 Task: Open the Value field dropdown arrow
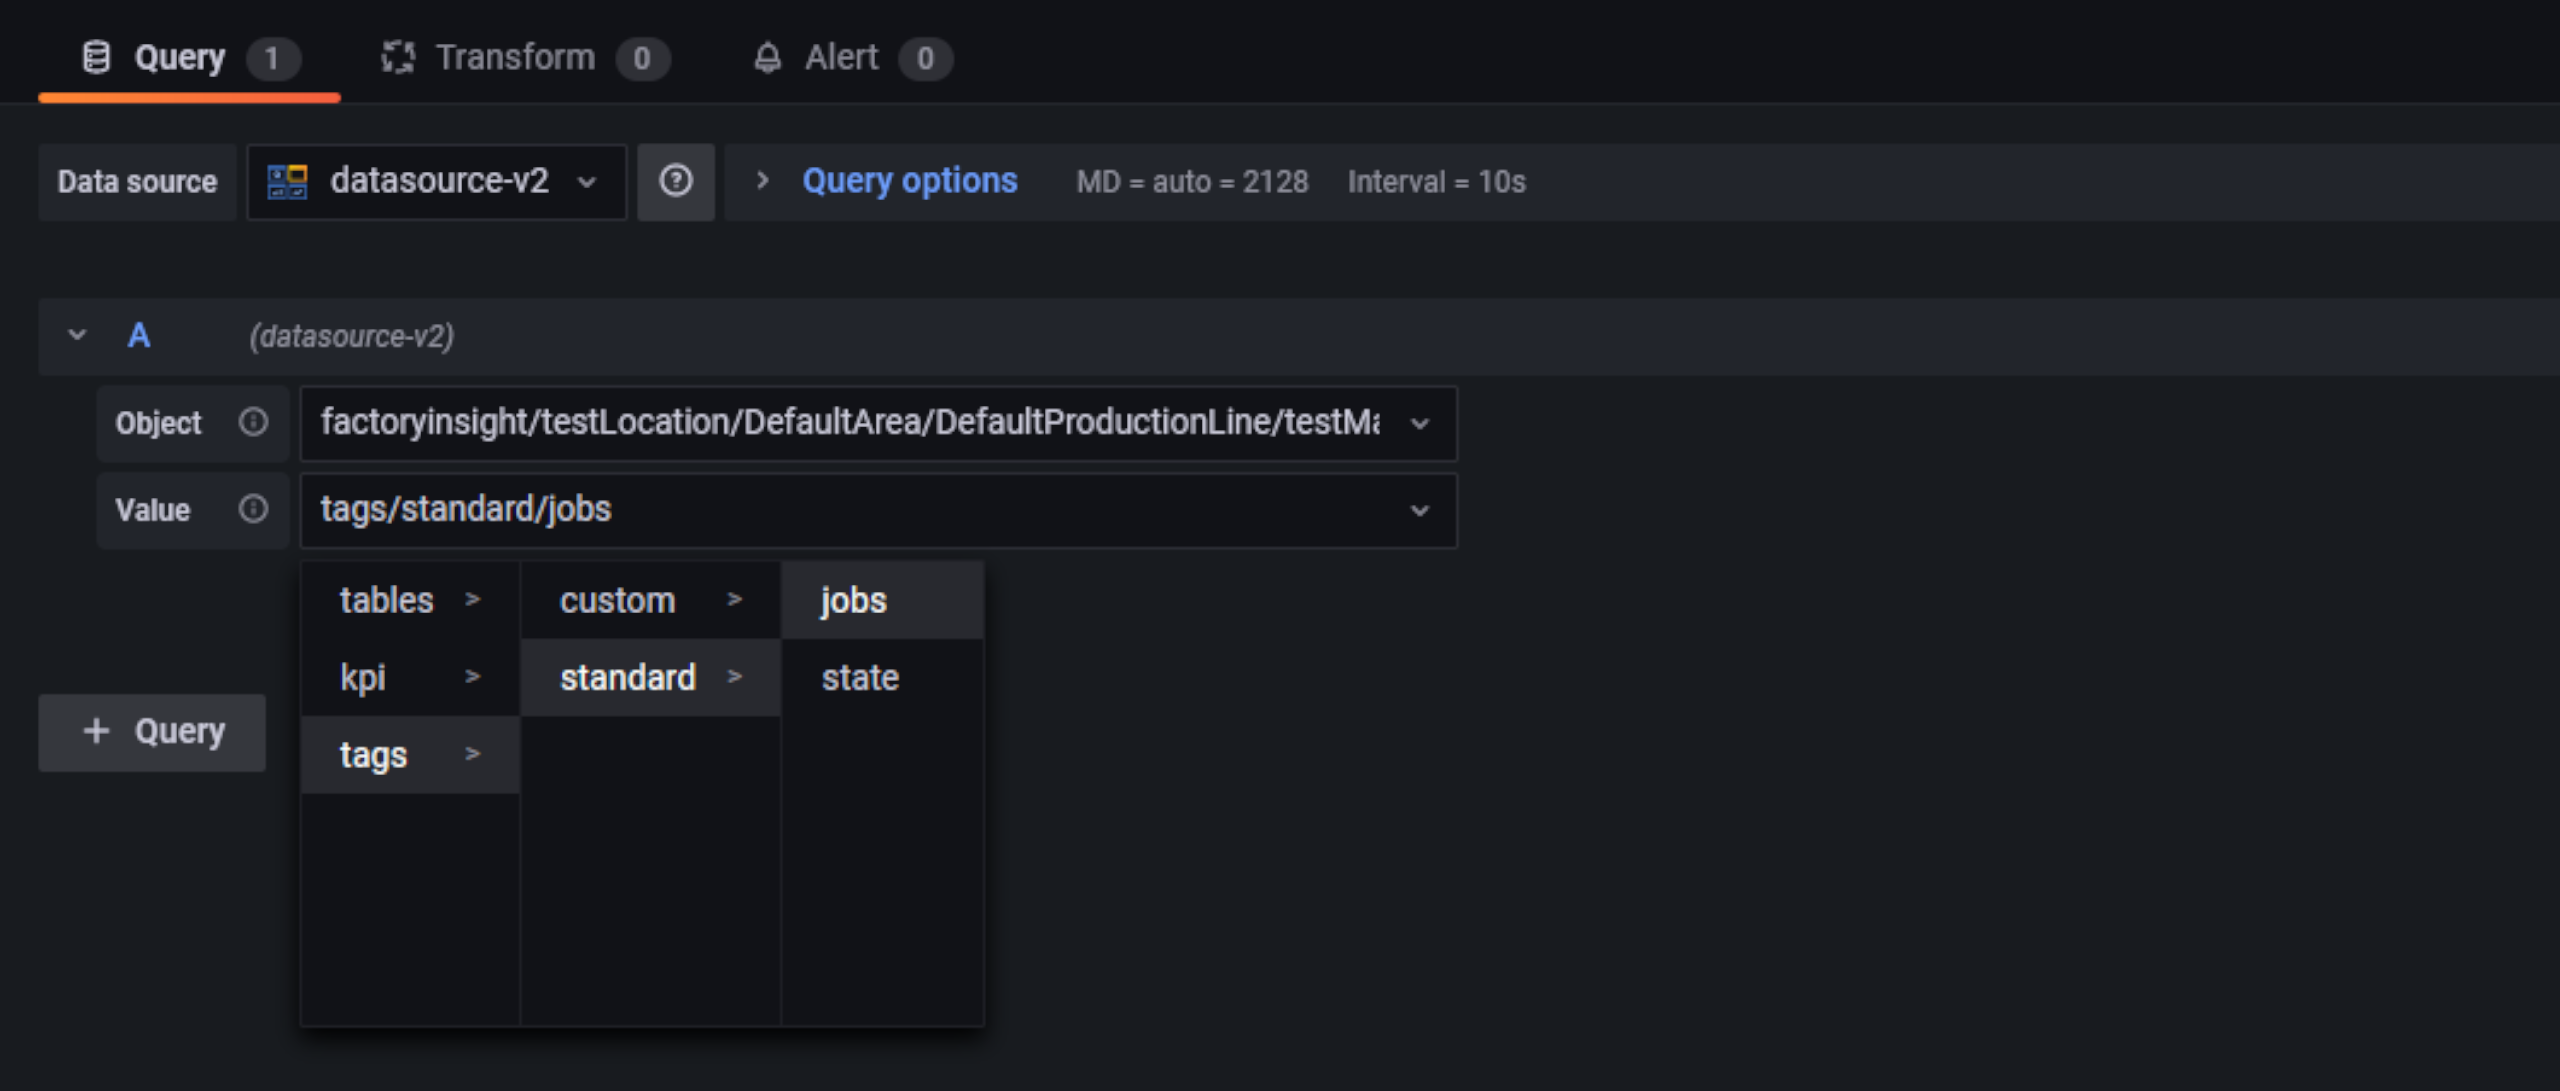pos(1419,510)
